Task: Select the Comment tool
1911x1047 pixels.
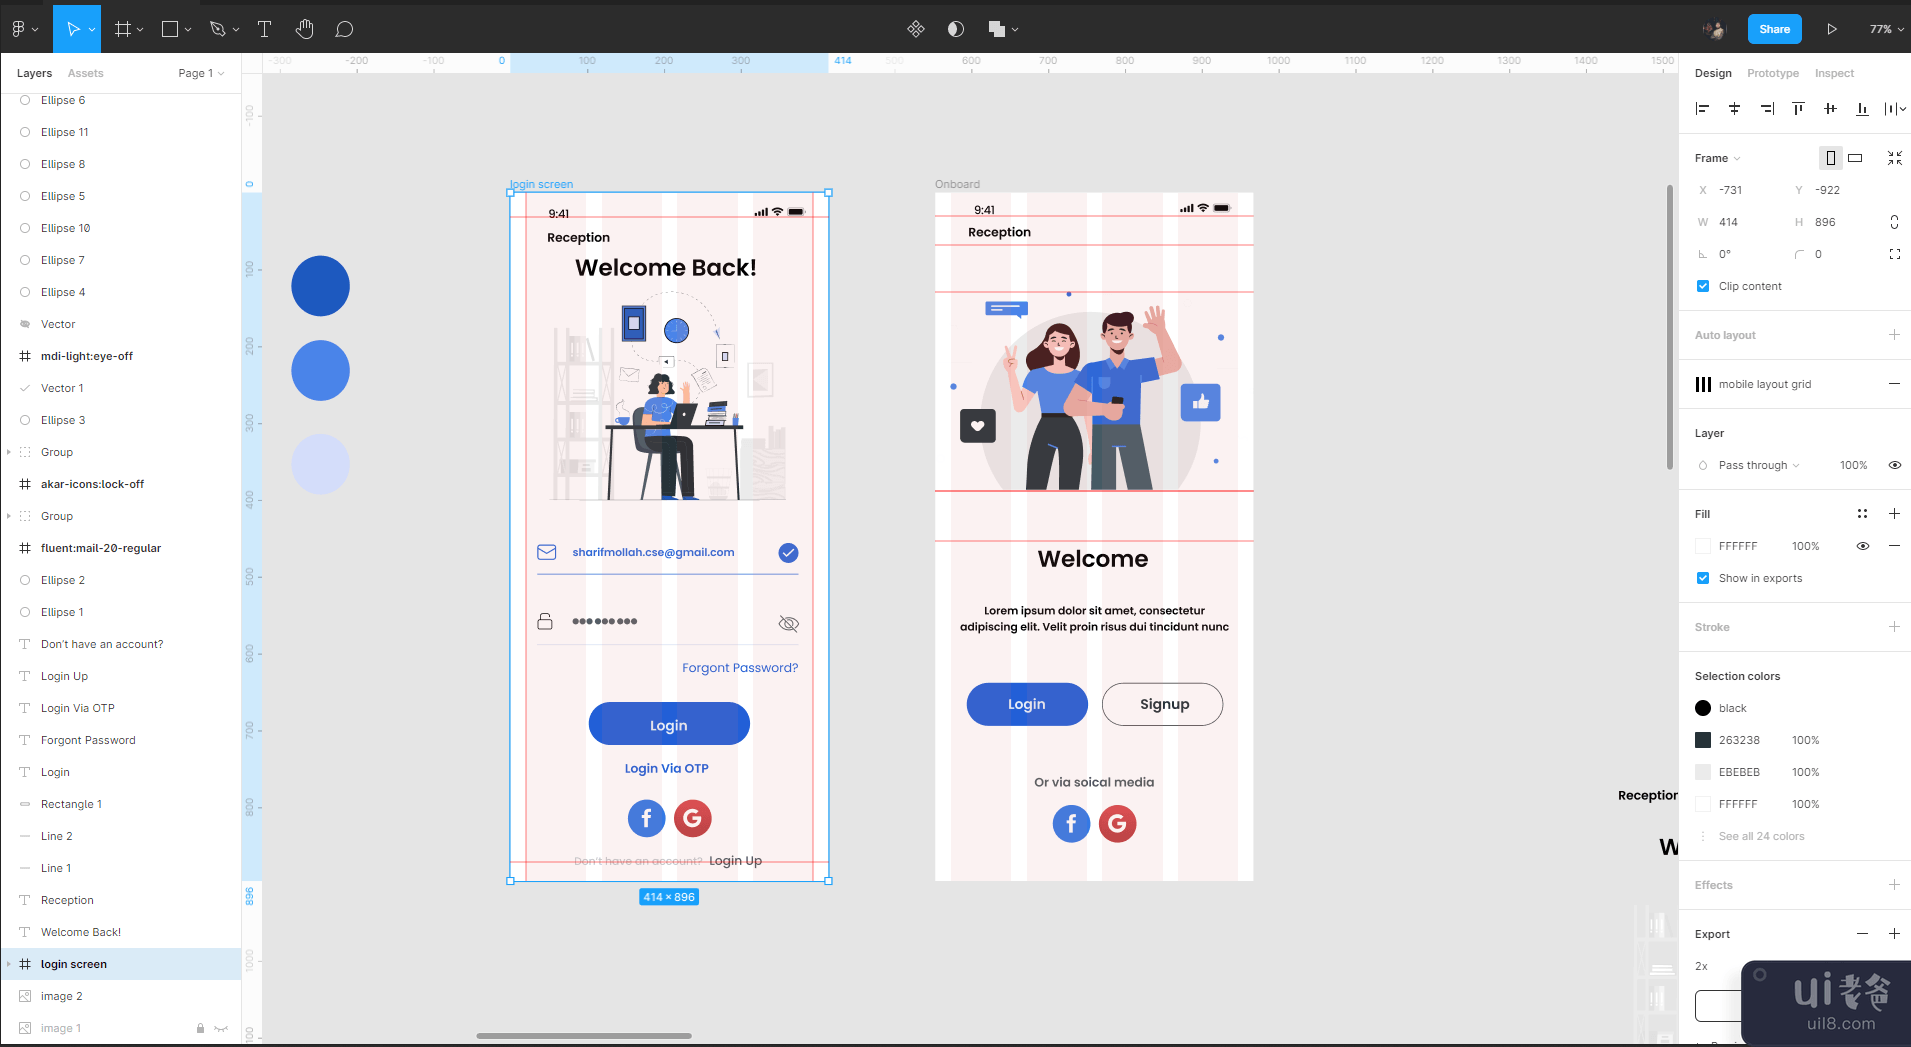Action: pyautogui.click(x=344, y=29)
